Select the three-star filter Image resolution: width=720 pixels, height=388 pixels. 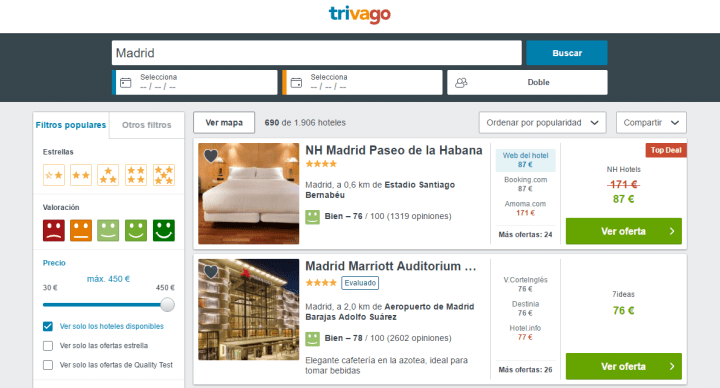tap(108, 175)
